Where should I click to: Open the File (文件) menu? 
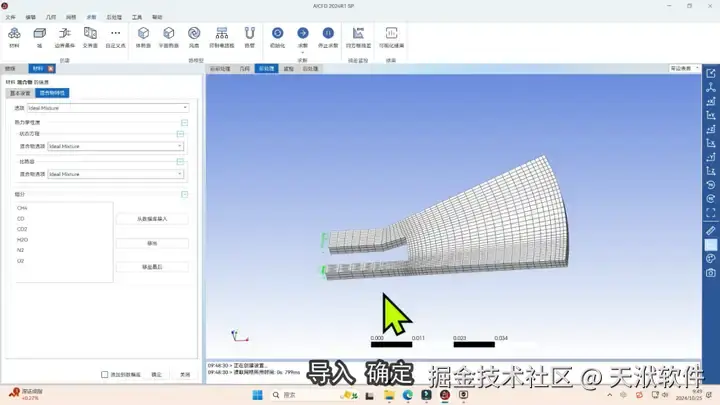click(x=11, y=17)
